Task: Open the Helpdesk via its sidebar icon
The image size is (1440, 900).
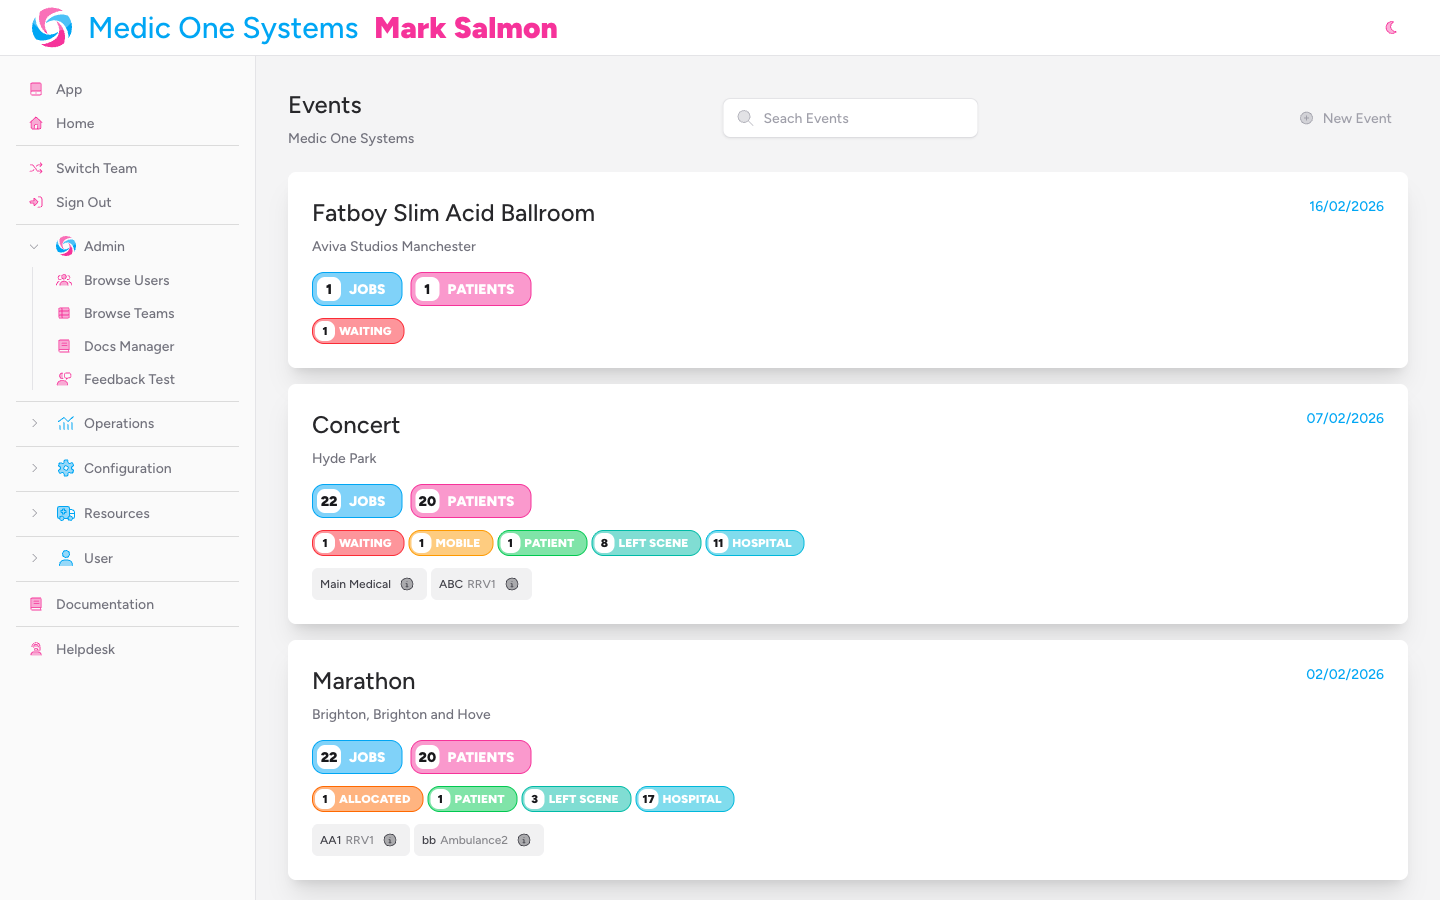Action: coord(36,649)
